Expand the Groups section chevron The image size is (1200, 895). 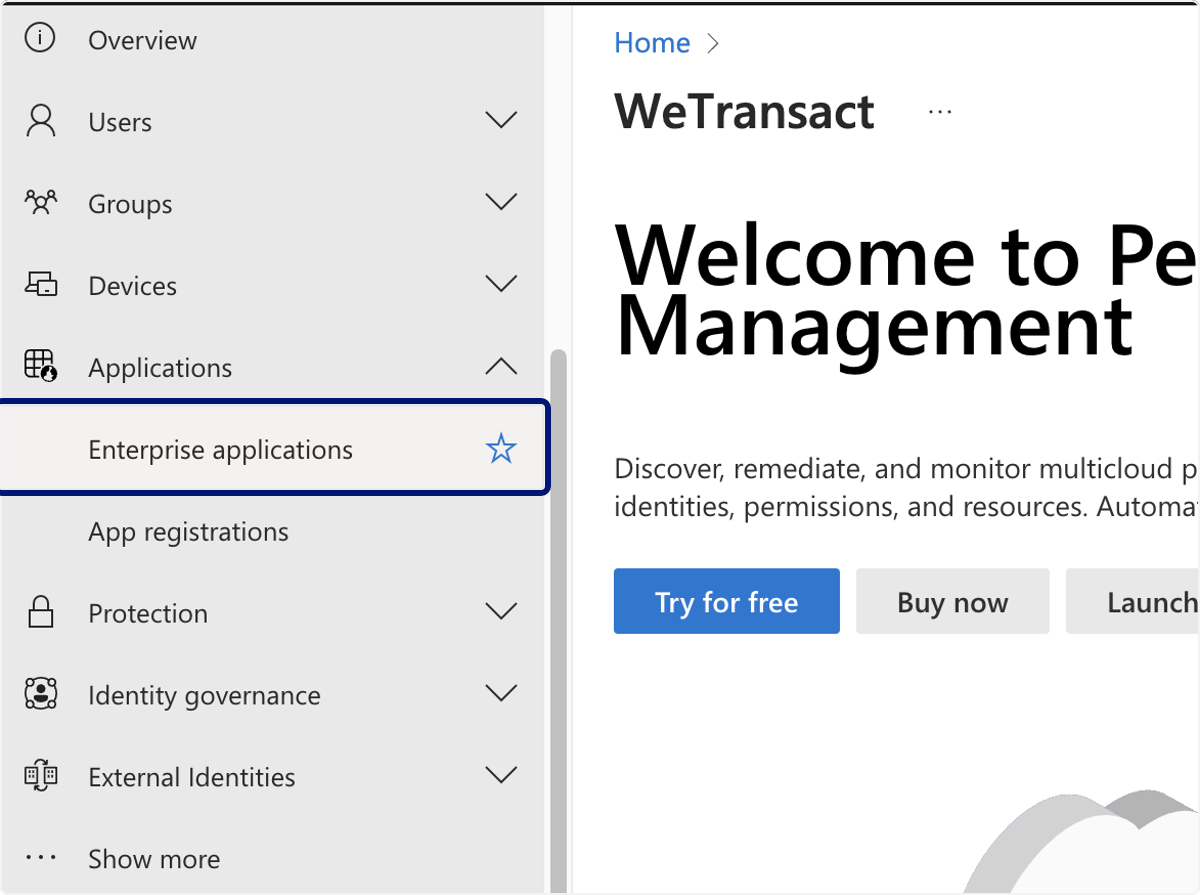point(501,203)
